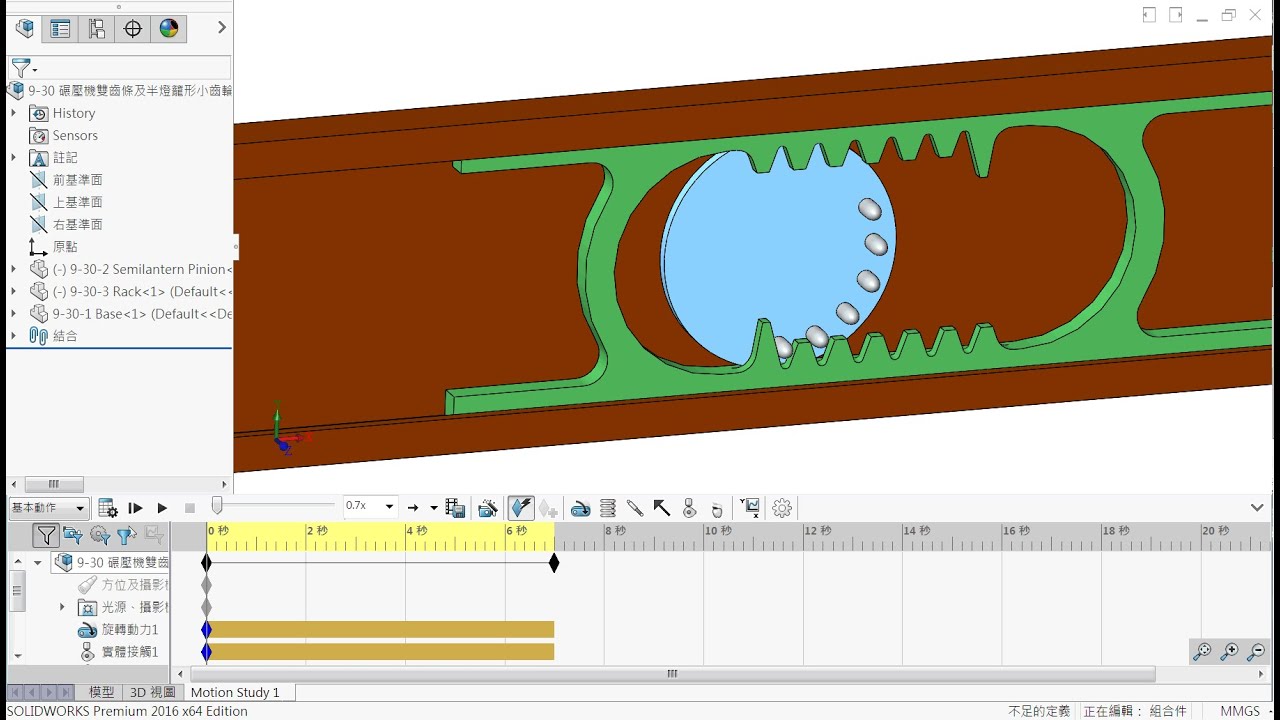
Task: Switch to the ConfigurationManager tab
Action: (x=96, y=29)
